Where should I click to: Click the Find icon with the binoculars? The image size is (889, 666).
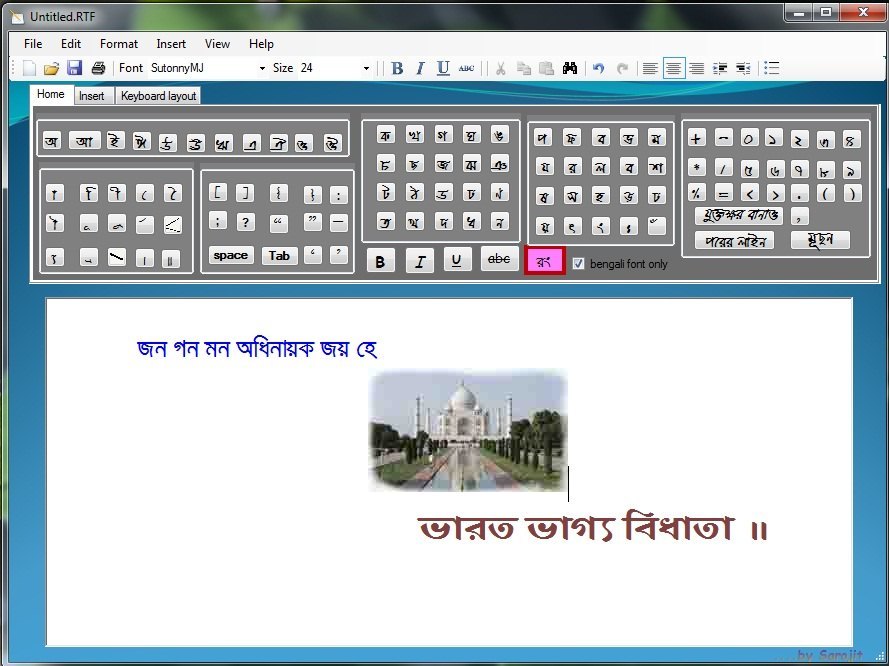click(569, 68)
